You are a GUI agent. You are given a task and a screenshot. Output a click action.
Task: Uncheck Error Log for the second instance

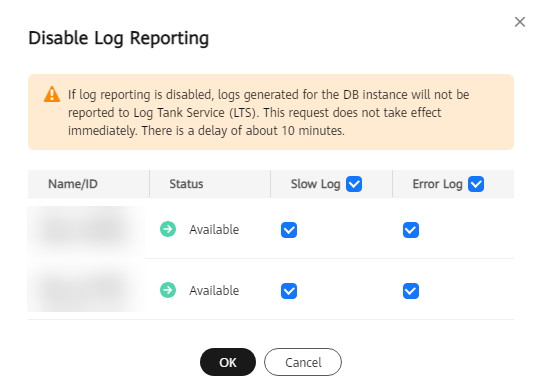(411, 291)
